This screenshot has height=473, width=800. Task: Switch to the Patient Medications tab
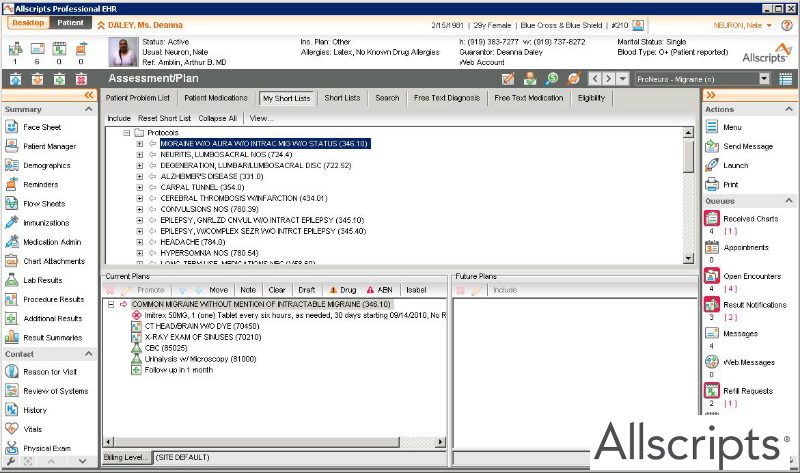pyautogui.click(x=215, y=98)
